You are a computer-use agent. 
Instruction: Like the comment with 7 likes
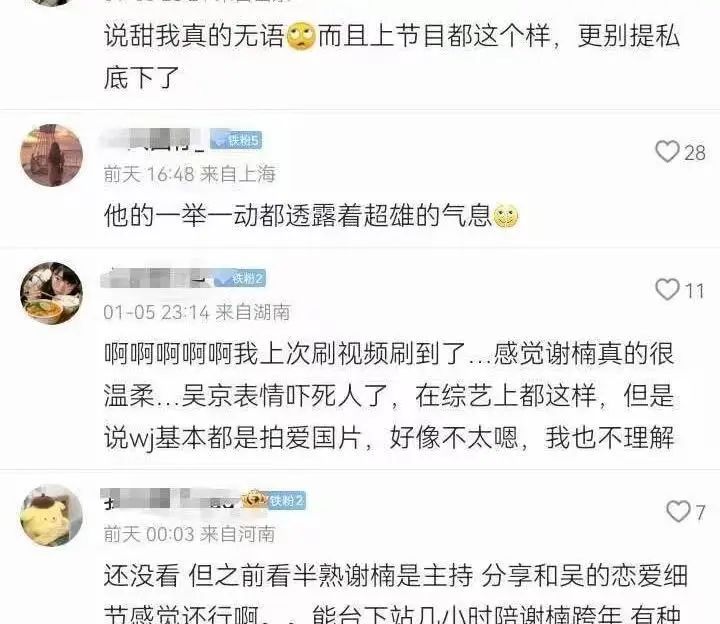point(678,512)
